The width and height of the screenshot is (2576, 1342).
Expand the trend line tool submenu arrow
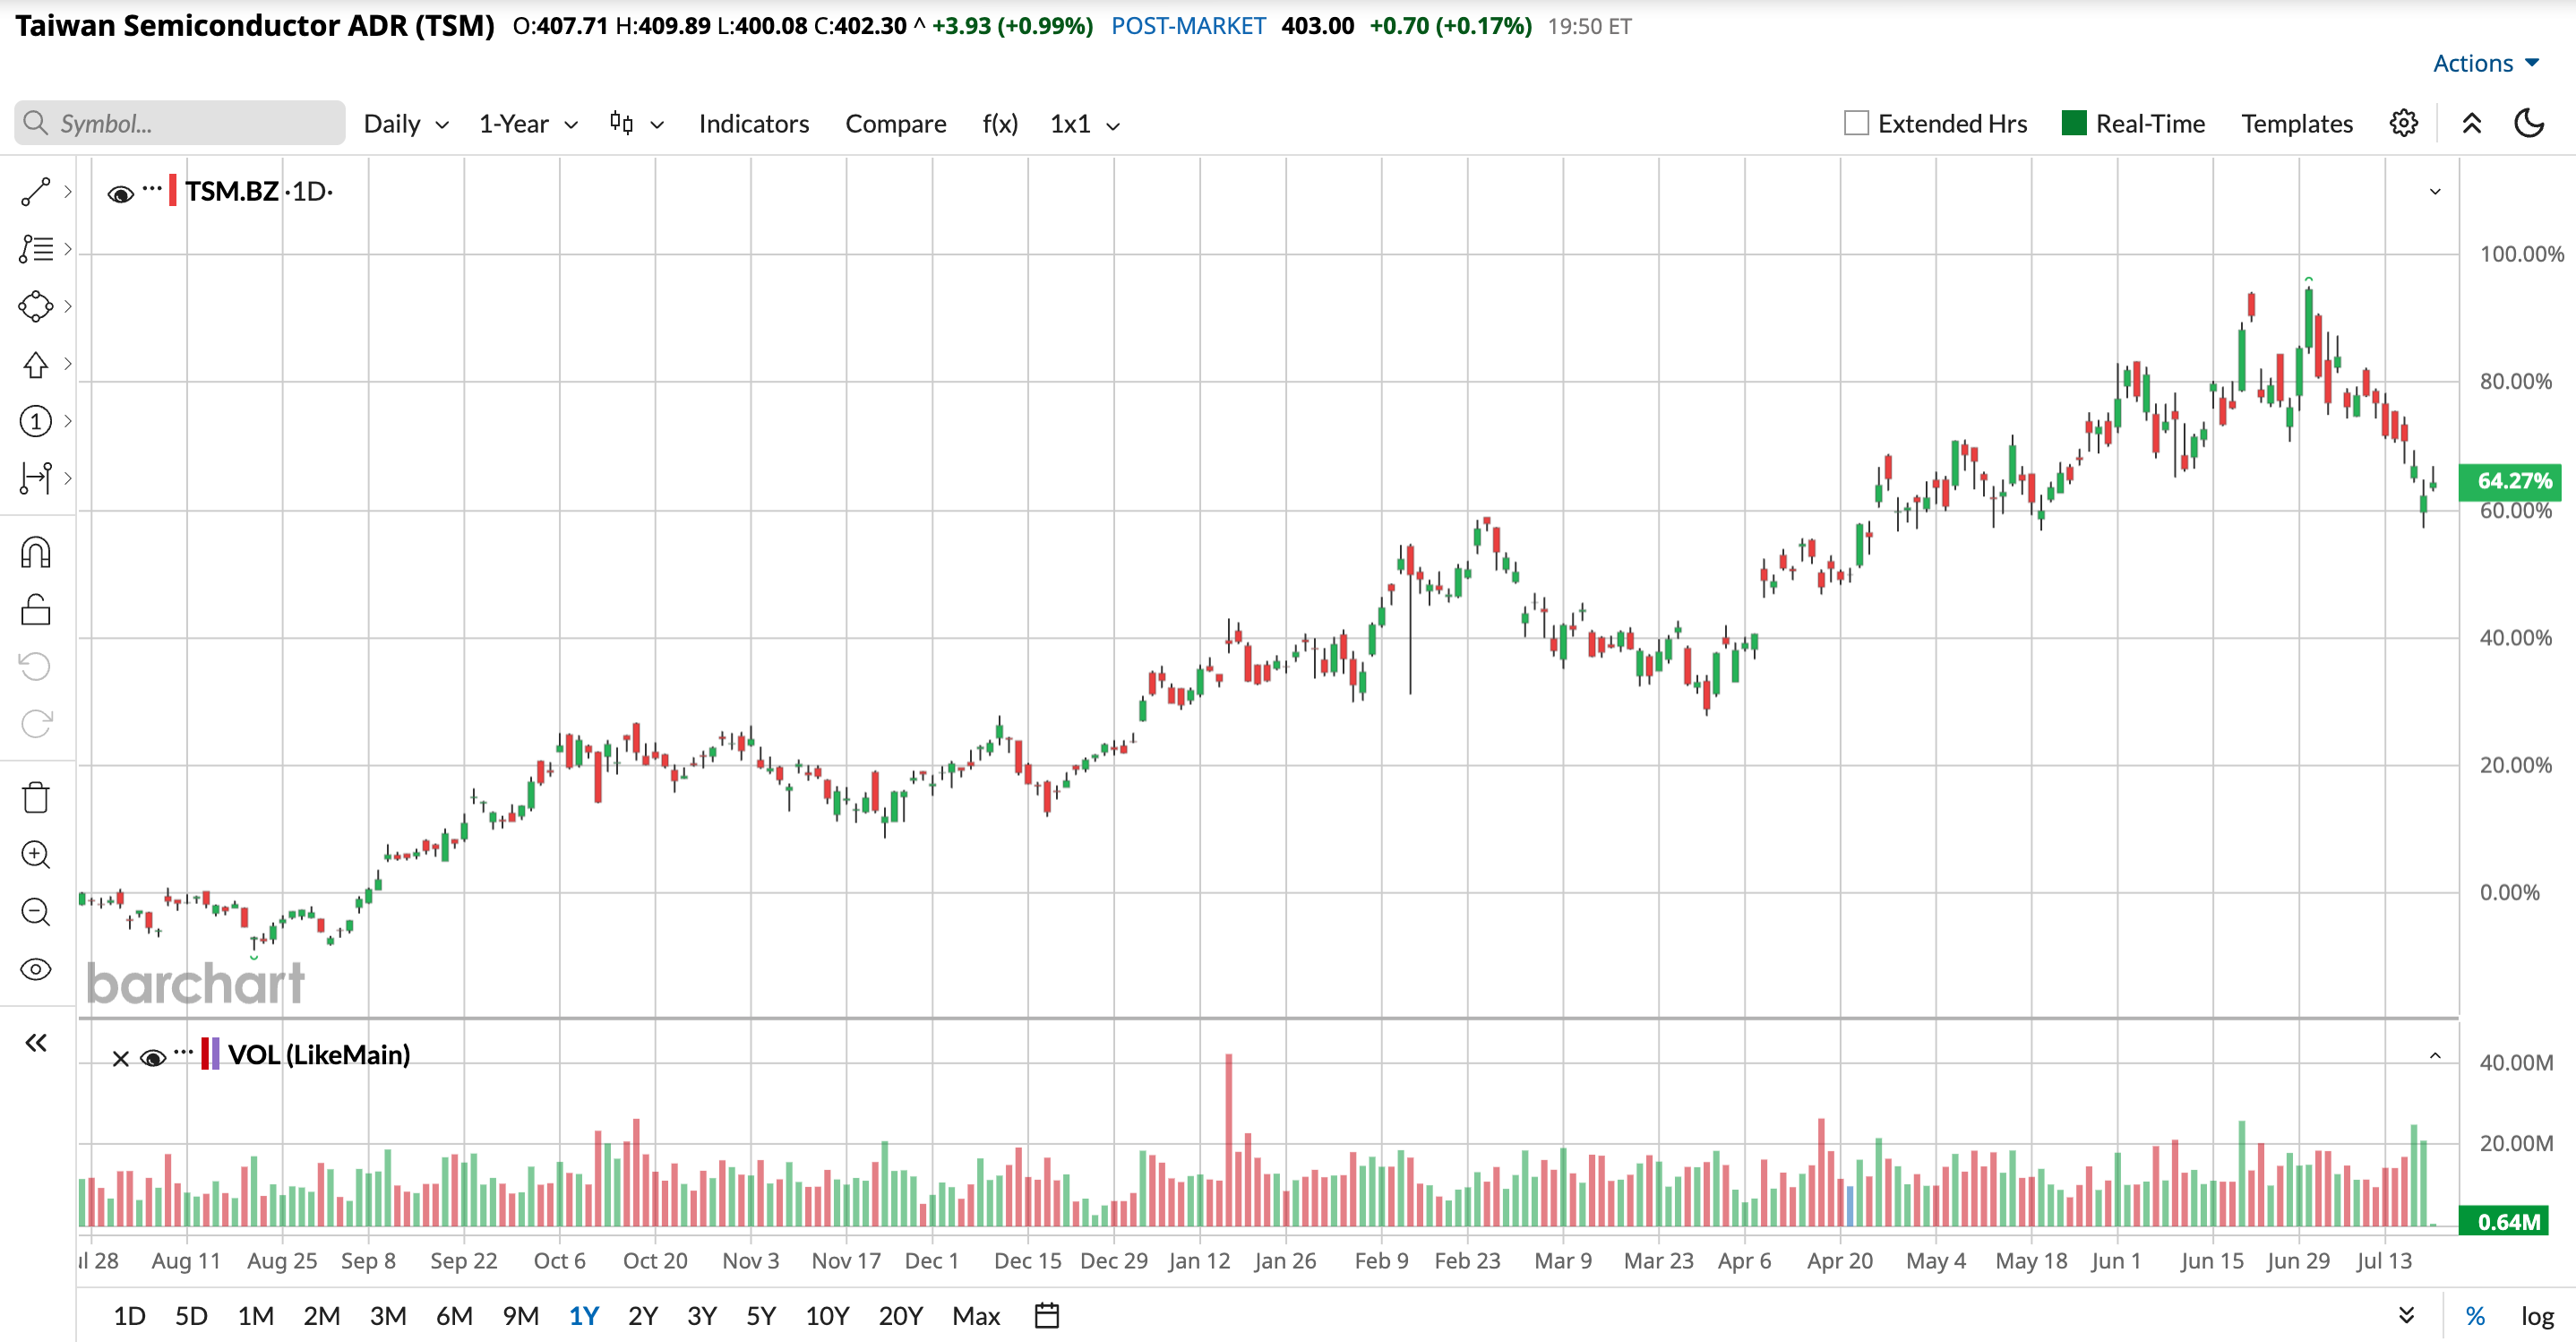click(x=67, y=191)
